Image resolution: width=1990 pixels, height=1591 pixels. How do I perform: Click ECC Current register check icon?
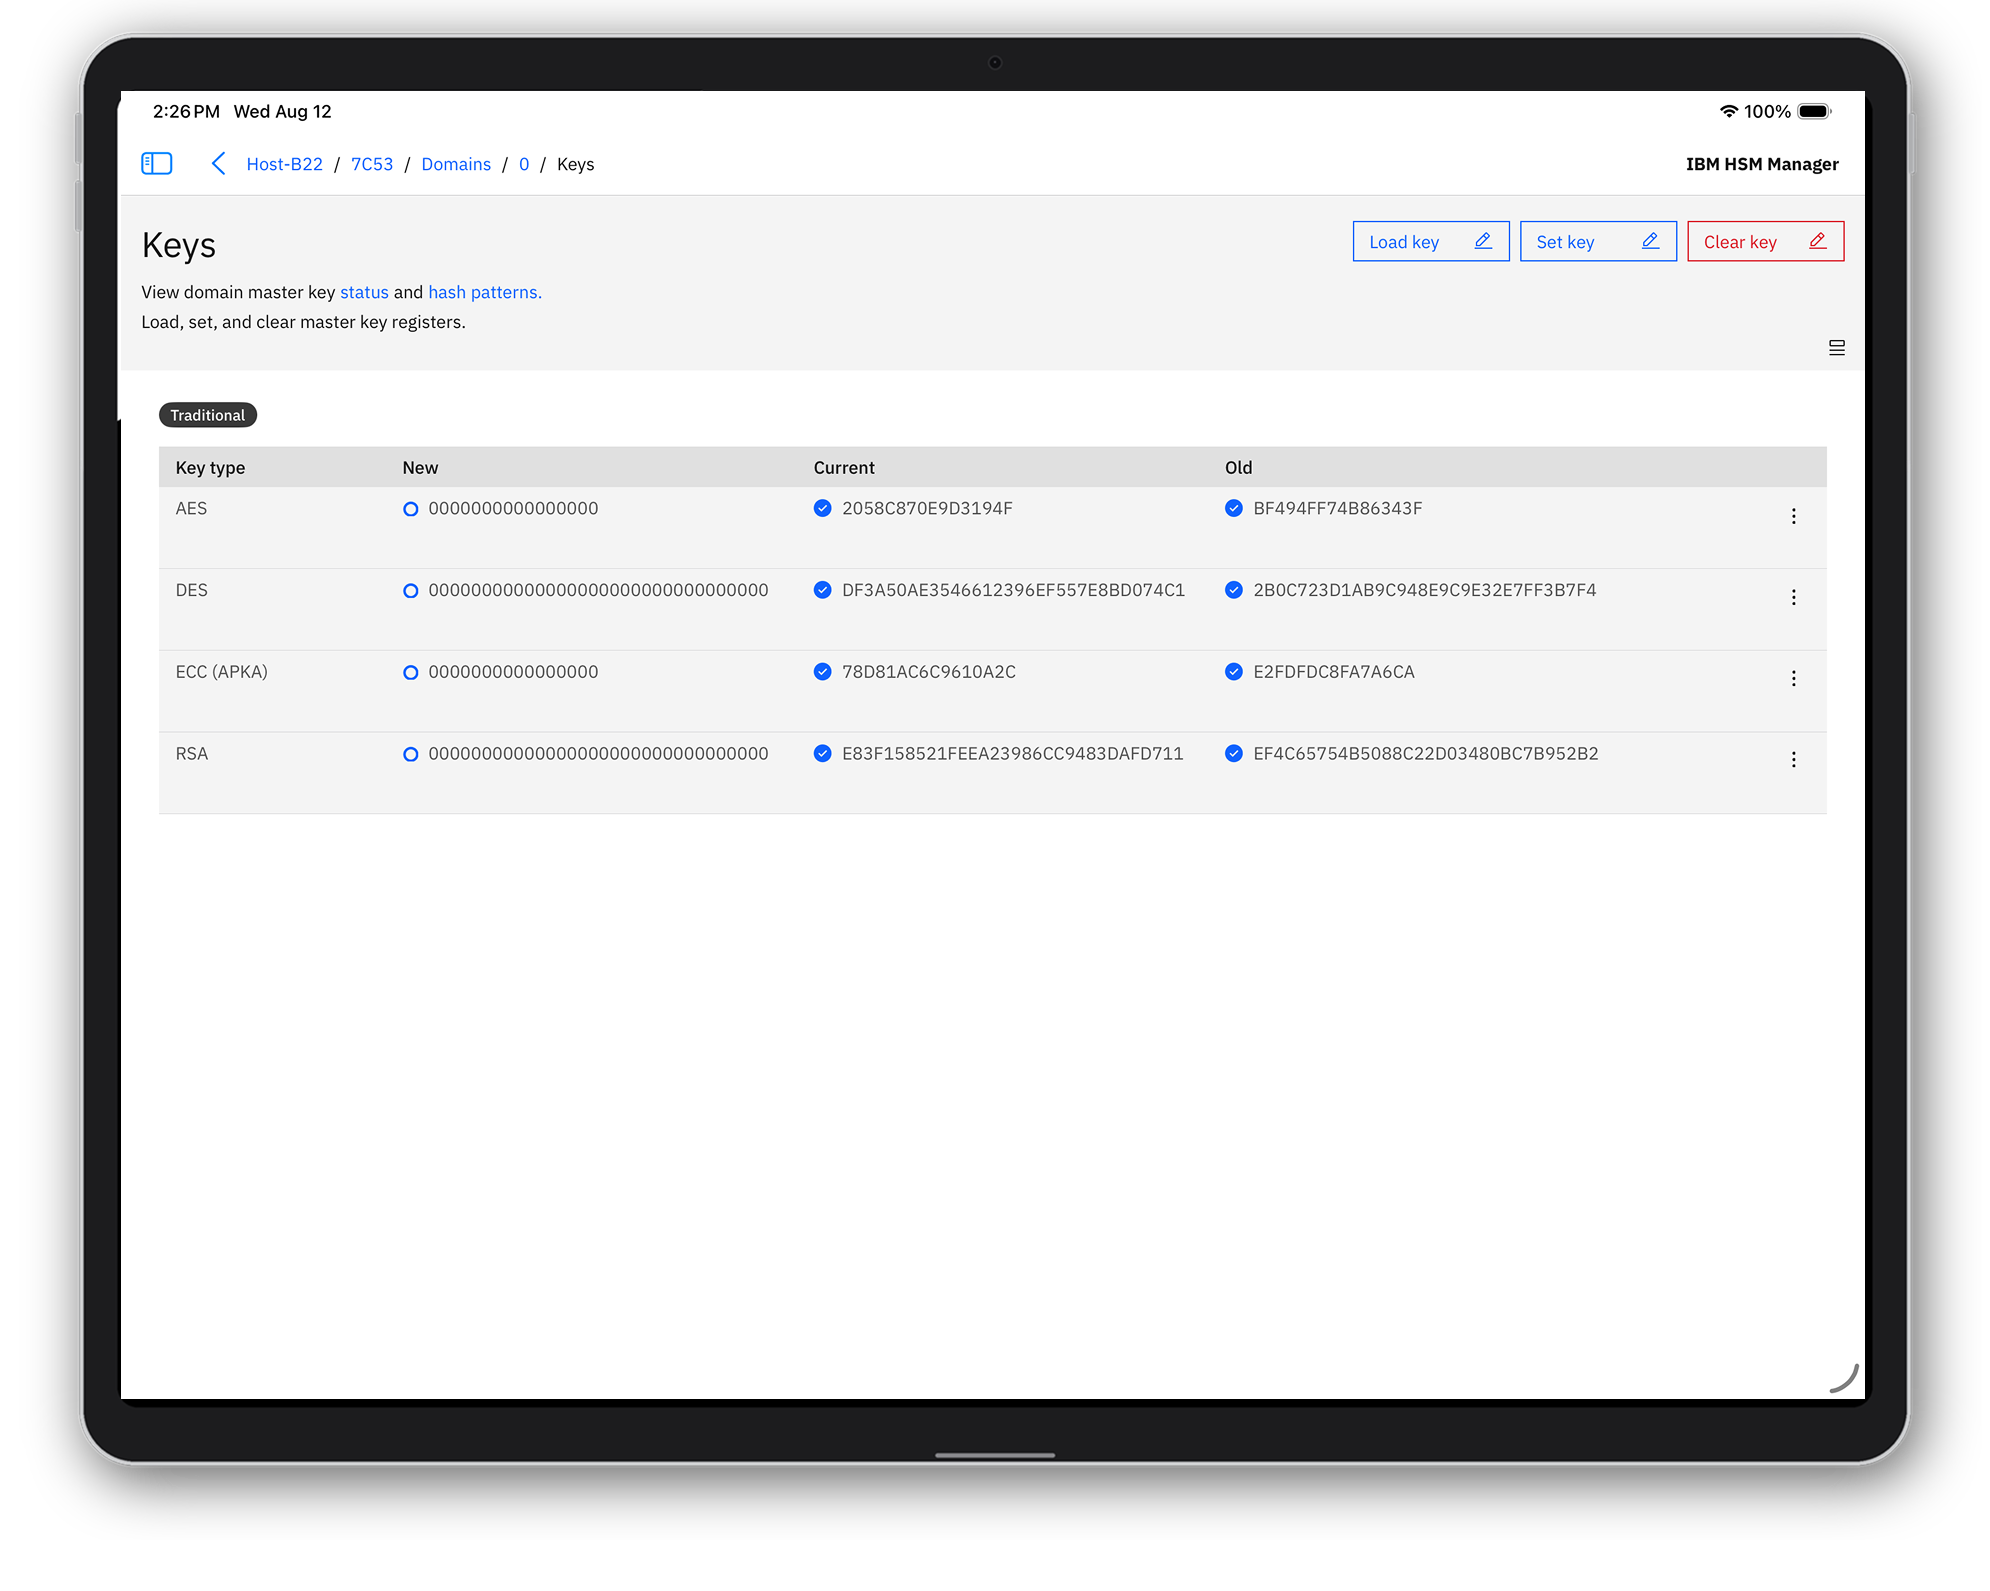click(822, 672)
